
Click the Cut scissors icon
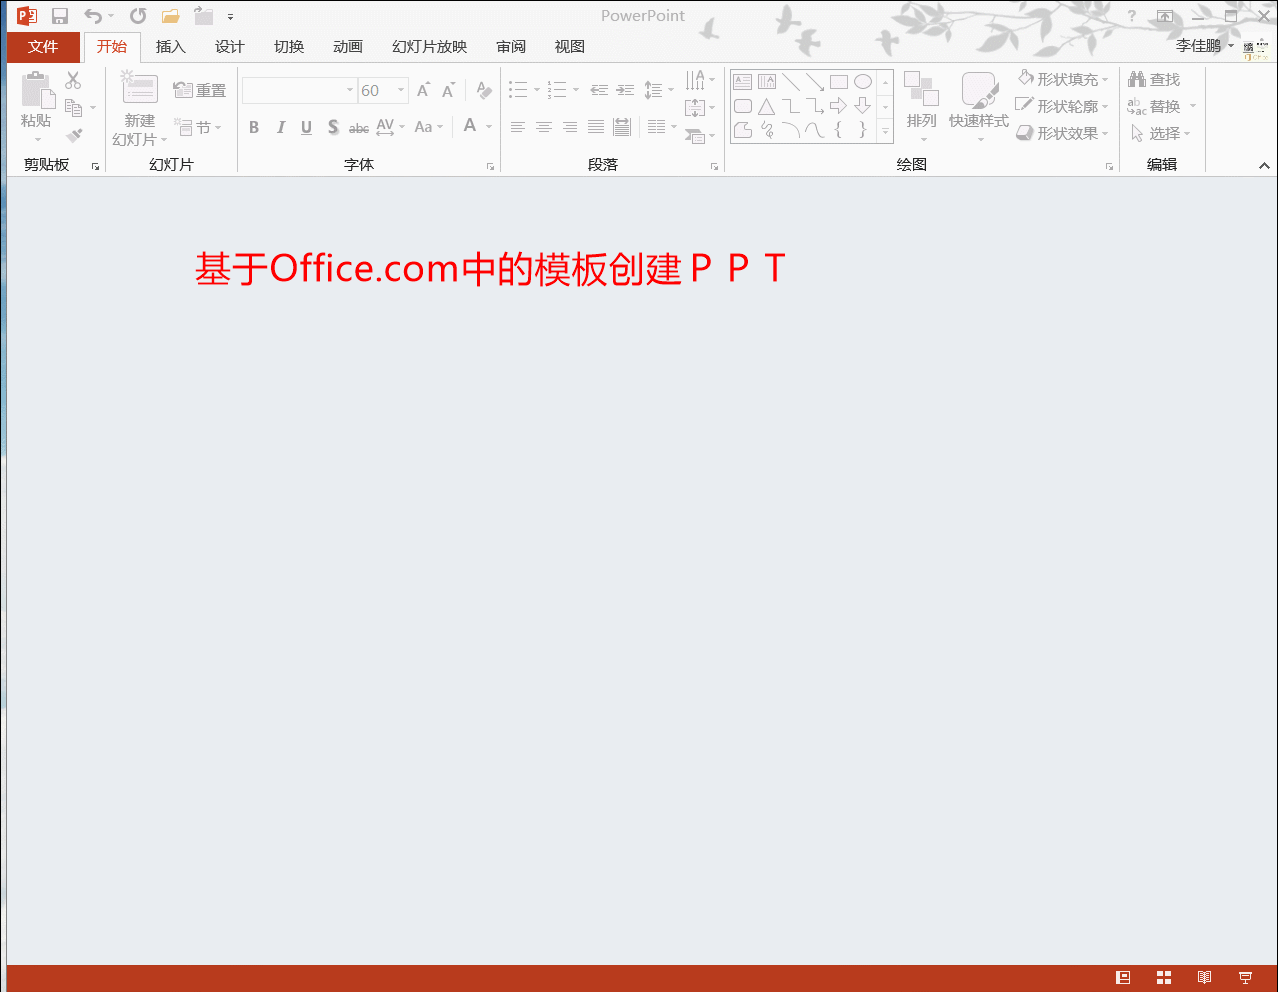click(x=73, y=81)
